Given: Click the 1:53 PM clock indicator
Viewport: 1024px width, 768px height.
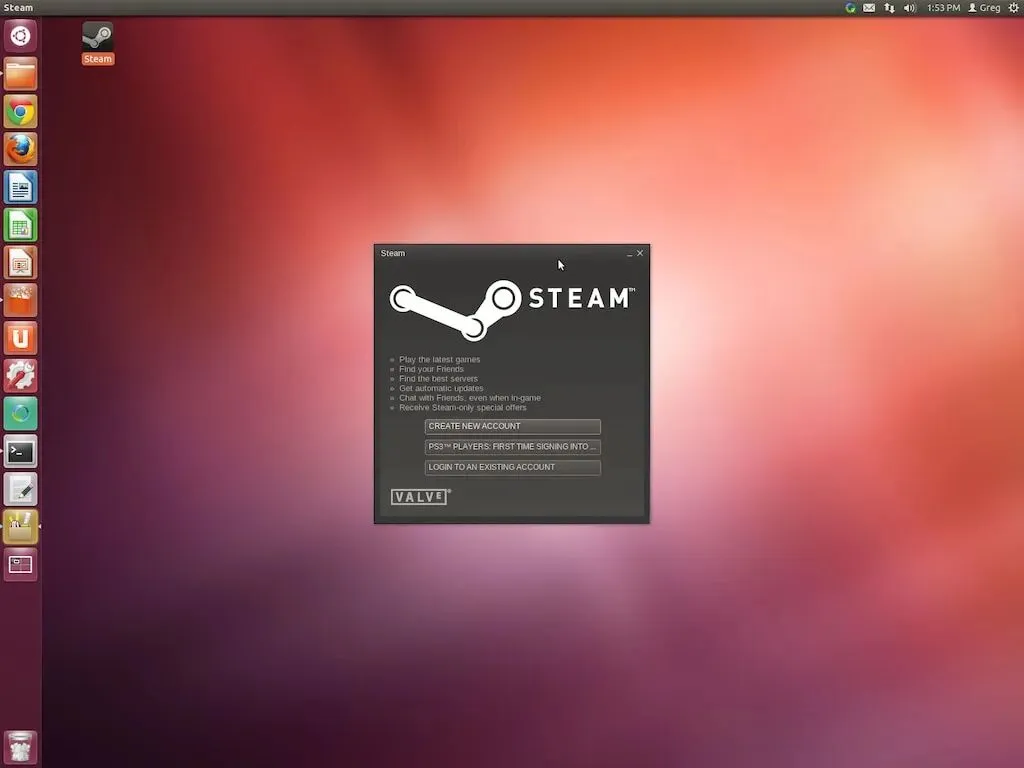Looking at the screenshot, I should coord(944,8).
